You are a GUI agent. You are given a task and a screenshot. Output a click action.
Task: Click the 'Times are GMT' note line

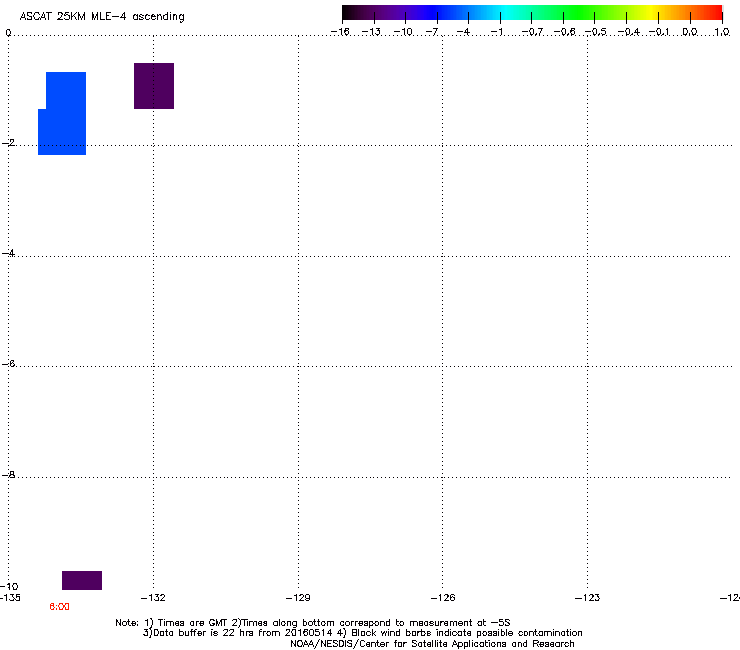pyautogui.click(x=313, y=623)
